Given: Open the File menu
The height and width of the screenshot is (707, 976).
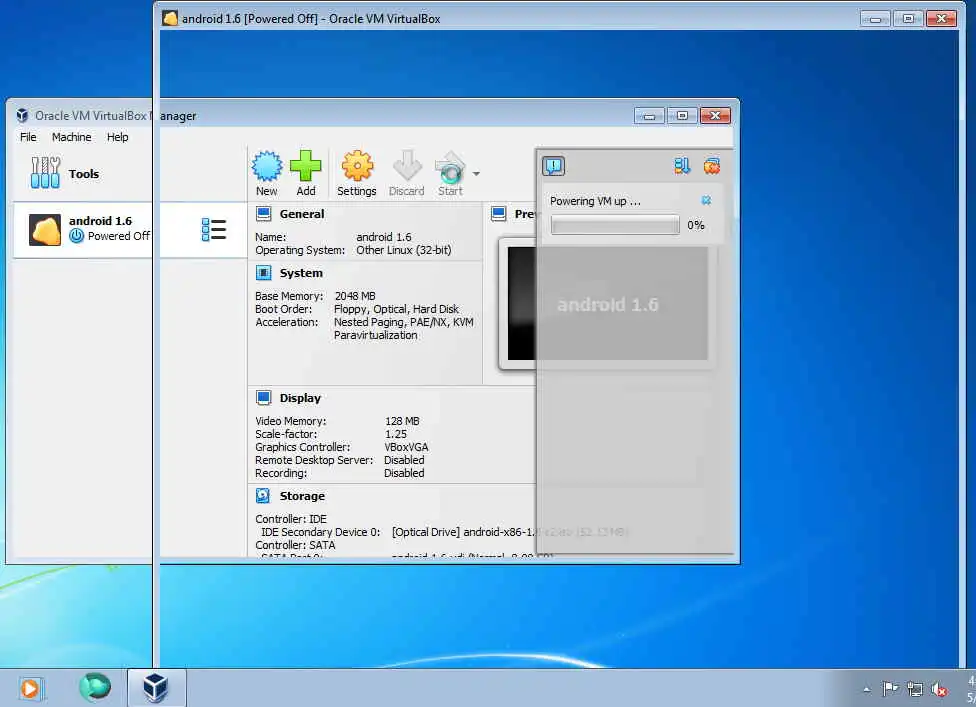Looking at the screenshot, I should tap(28, 137).
